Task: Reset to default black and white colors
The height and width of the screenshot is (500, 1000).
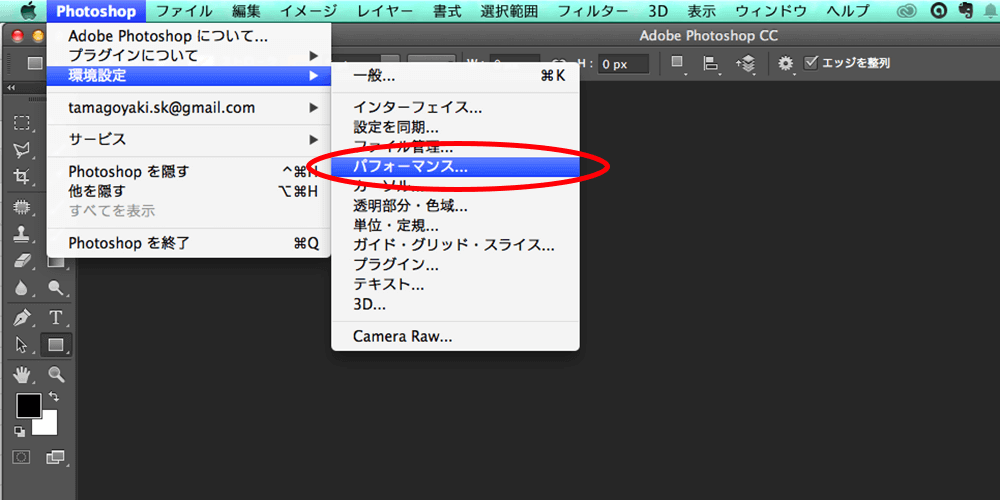Action: pyautogui.click(x=20, y=432)
